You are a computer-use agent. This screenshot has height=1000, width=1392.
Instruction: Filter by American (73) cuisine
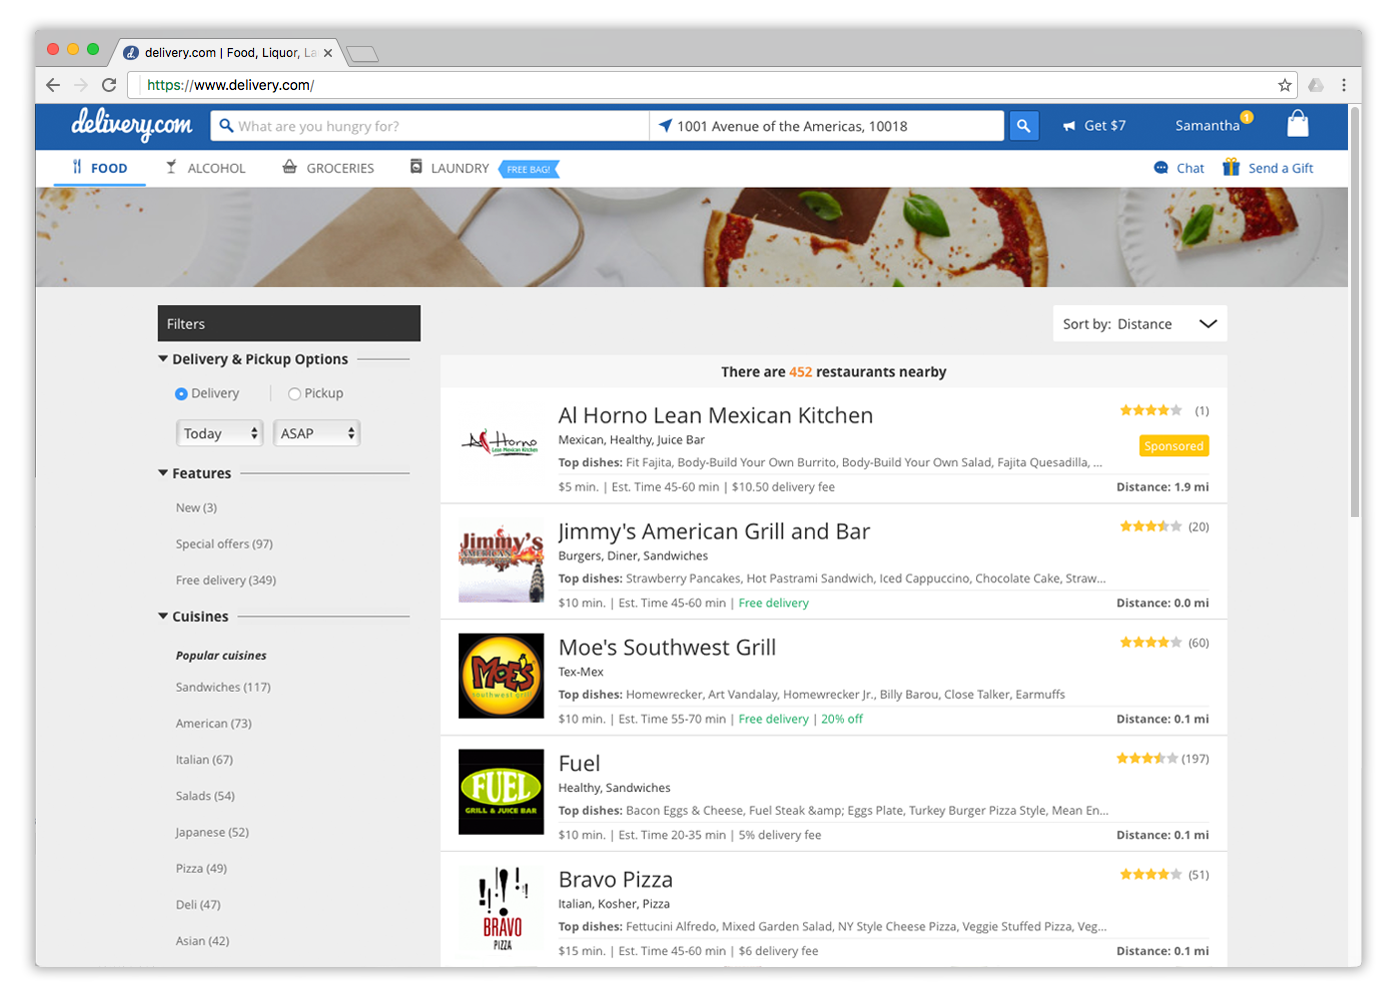[x=214, y=723]
